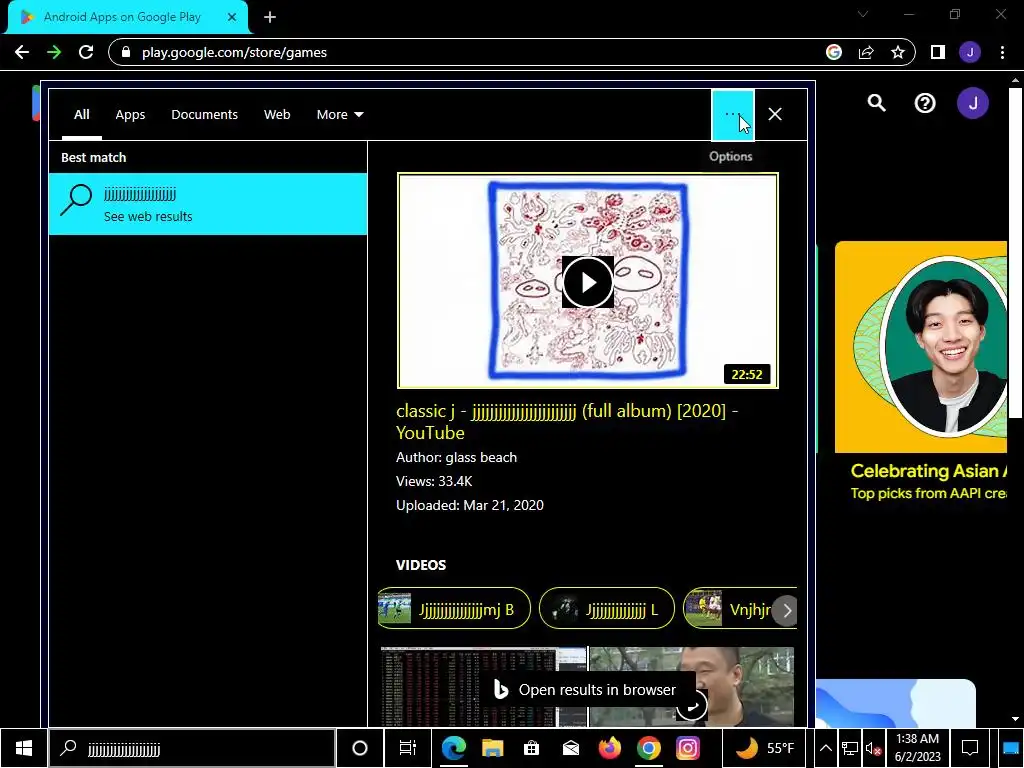Image resolution: width=1024 pixels, height=768 pixels.
Task: Go back in Chrome
Action: pyautogui.click(x=22, y=52)
